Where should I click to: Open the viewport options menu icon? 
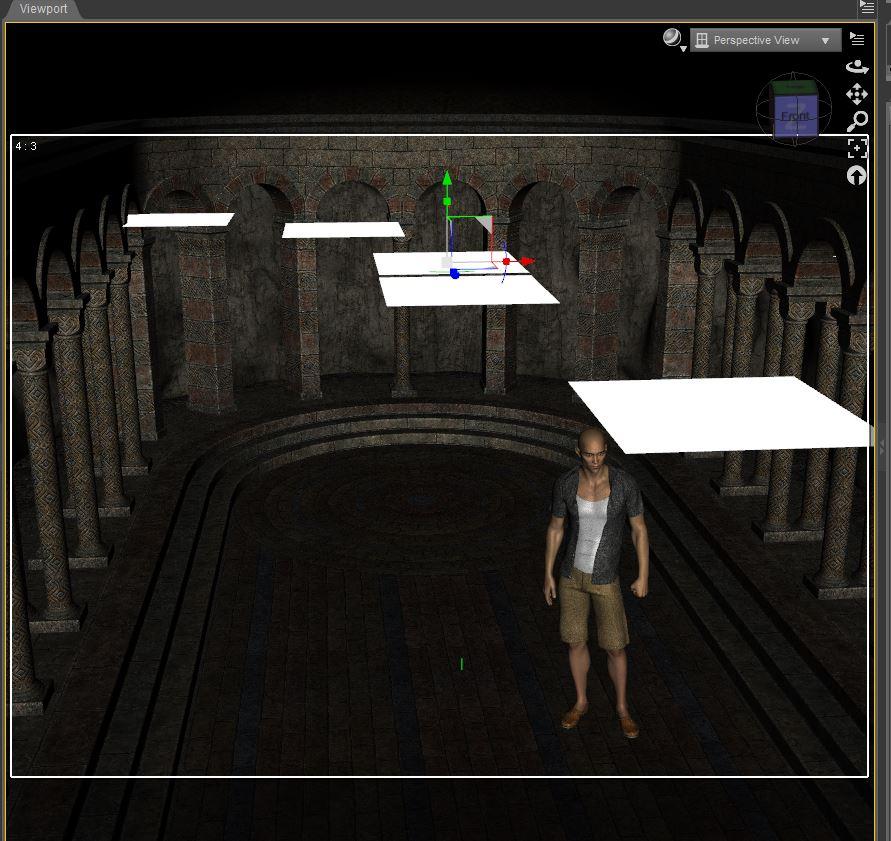(857, 39)
